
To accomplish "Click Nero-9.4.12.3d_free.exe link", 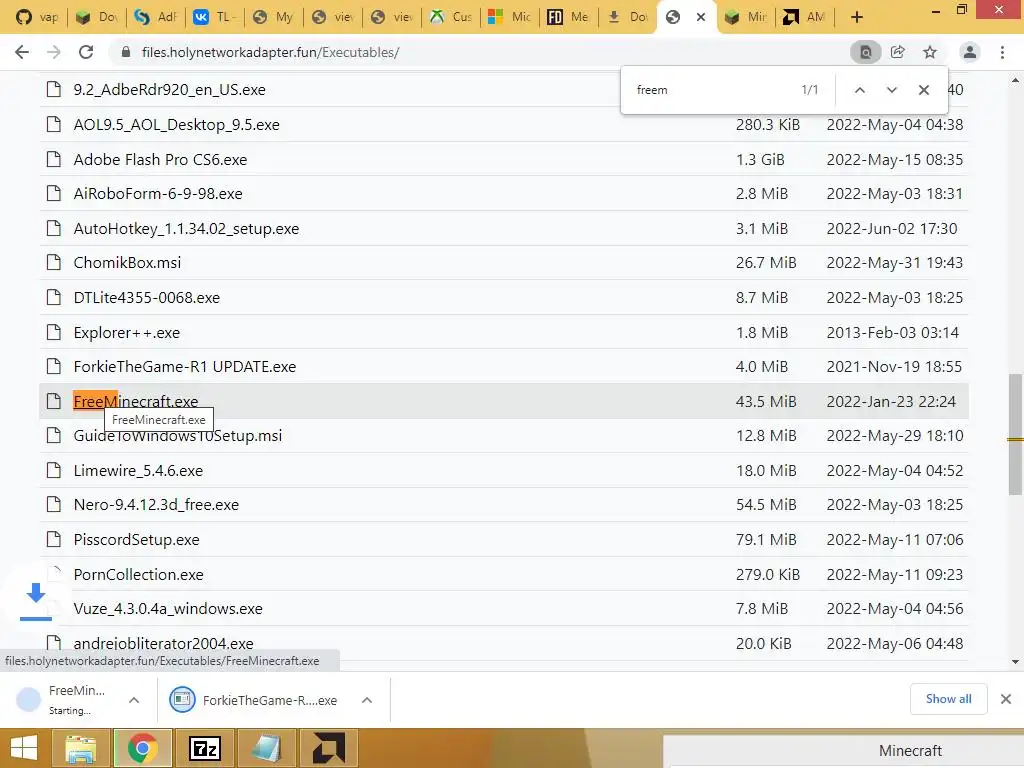I will 156,505.
